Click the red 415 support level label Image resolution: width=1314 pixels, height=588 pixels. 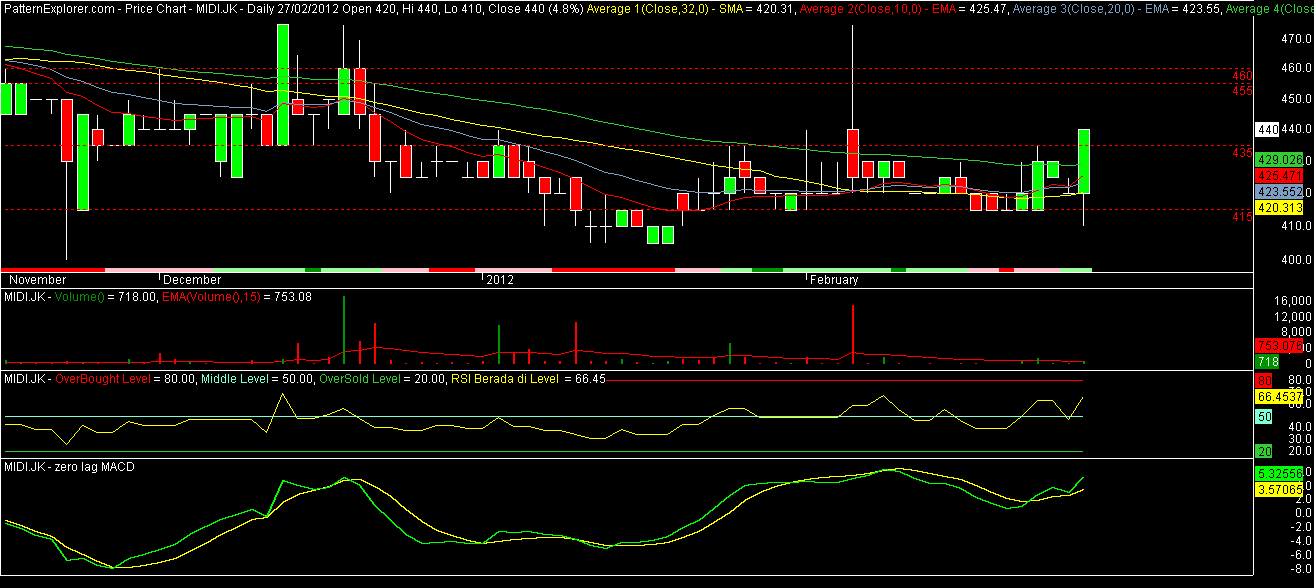coord(1242,216)
